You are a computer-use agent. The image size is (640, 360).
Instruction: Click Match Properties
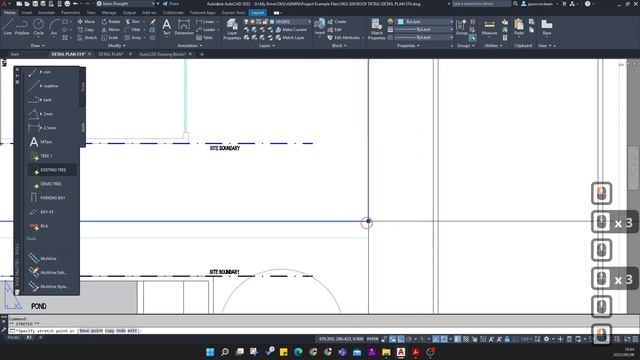tap(376, 29)
